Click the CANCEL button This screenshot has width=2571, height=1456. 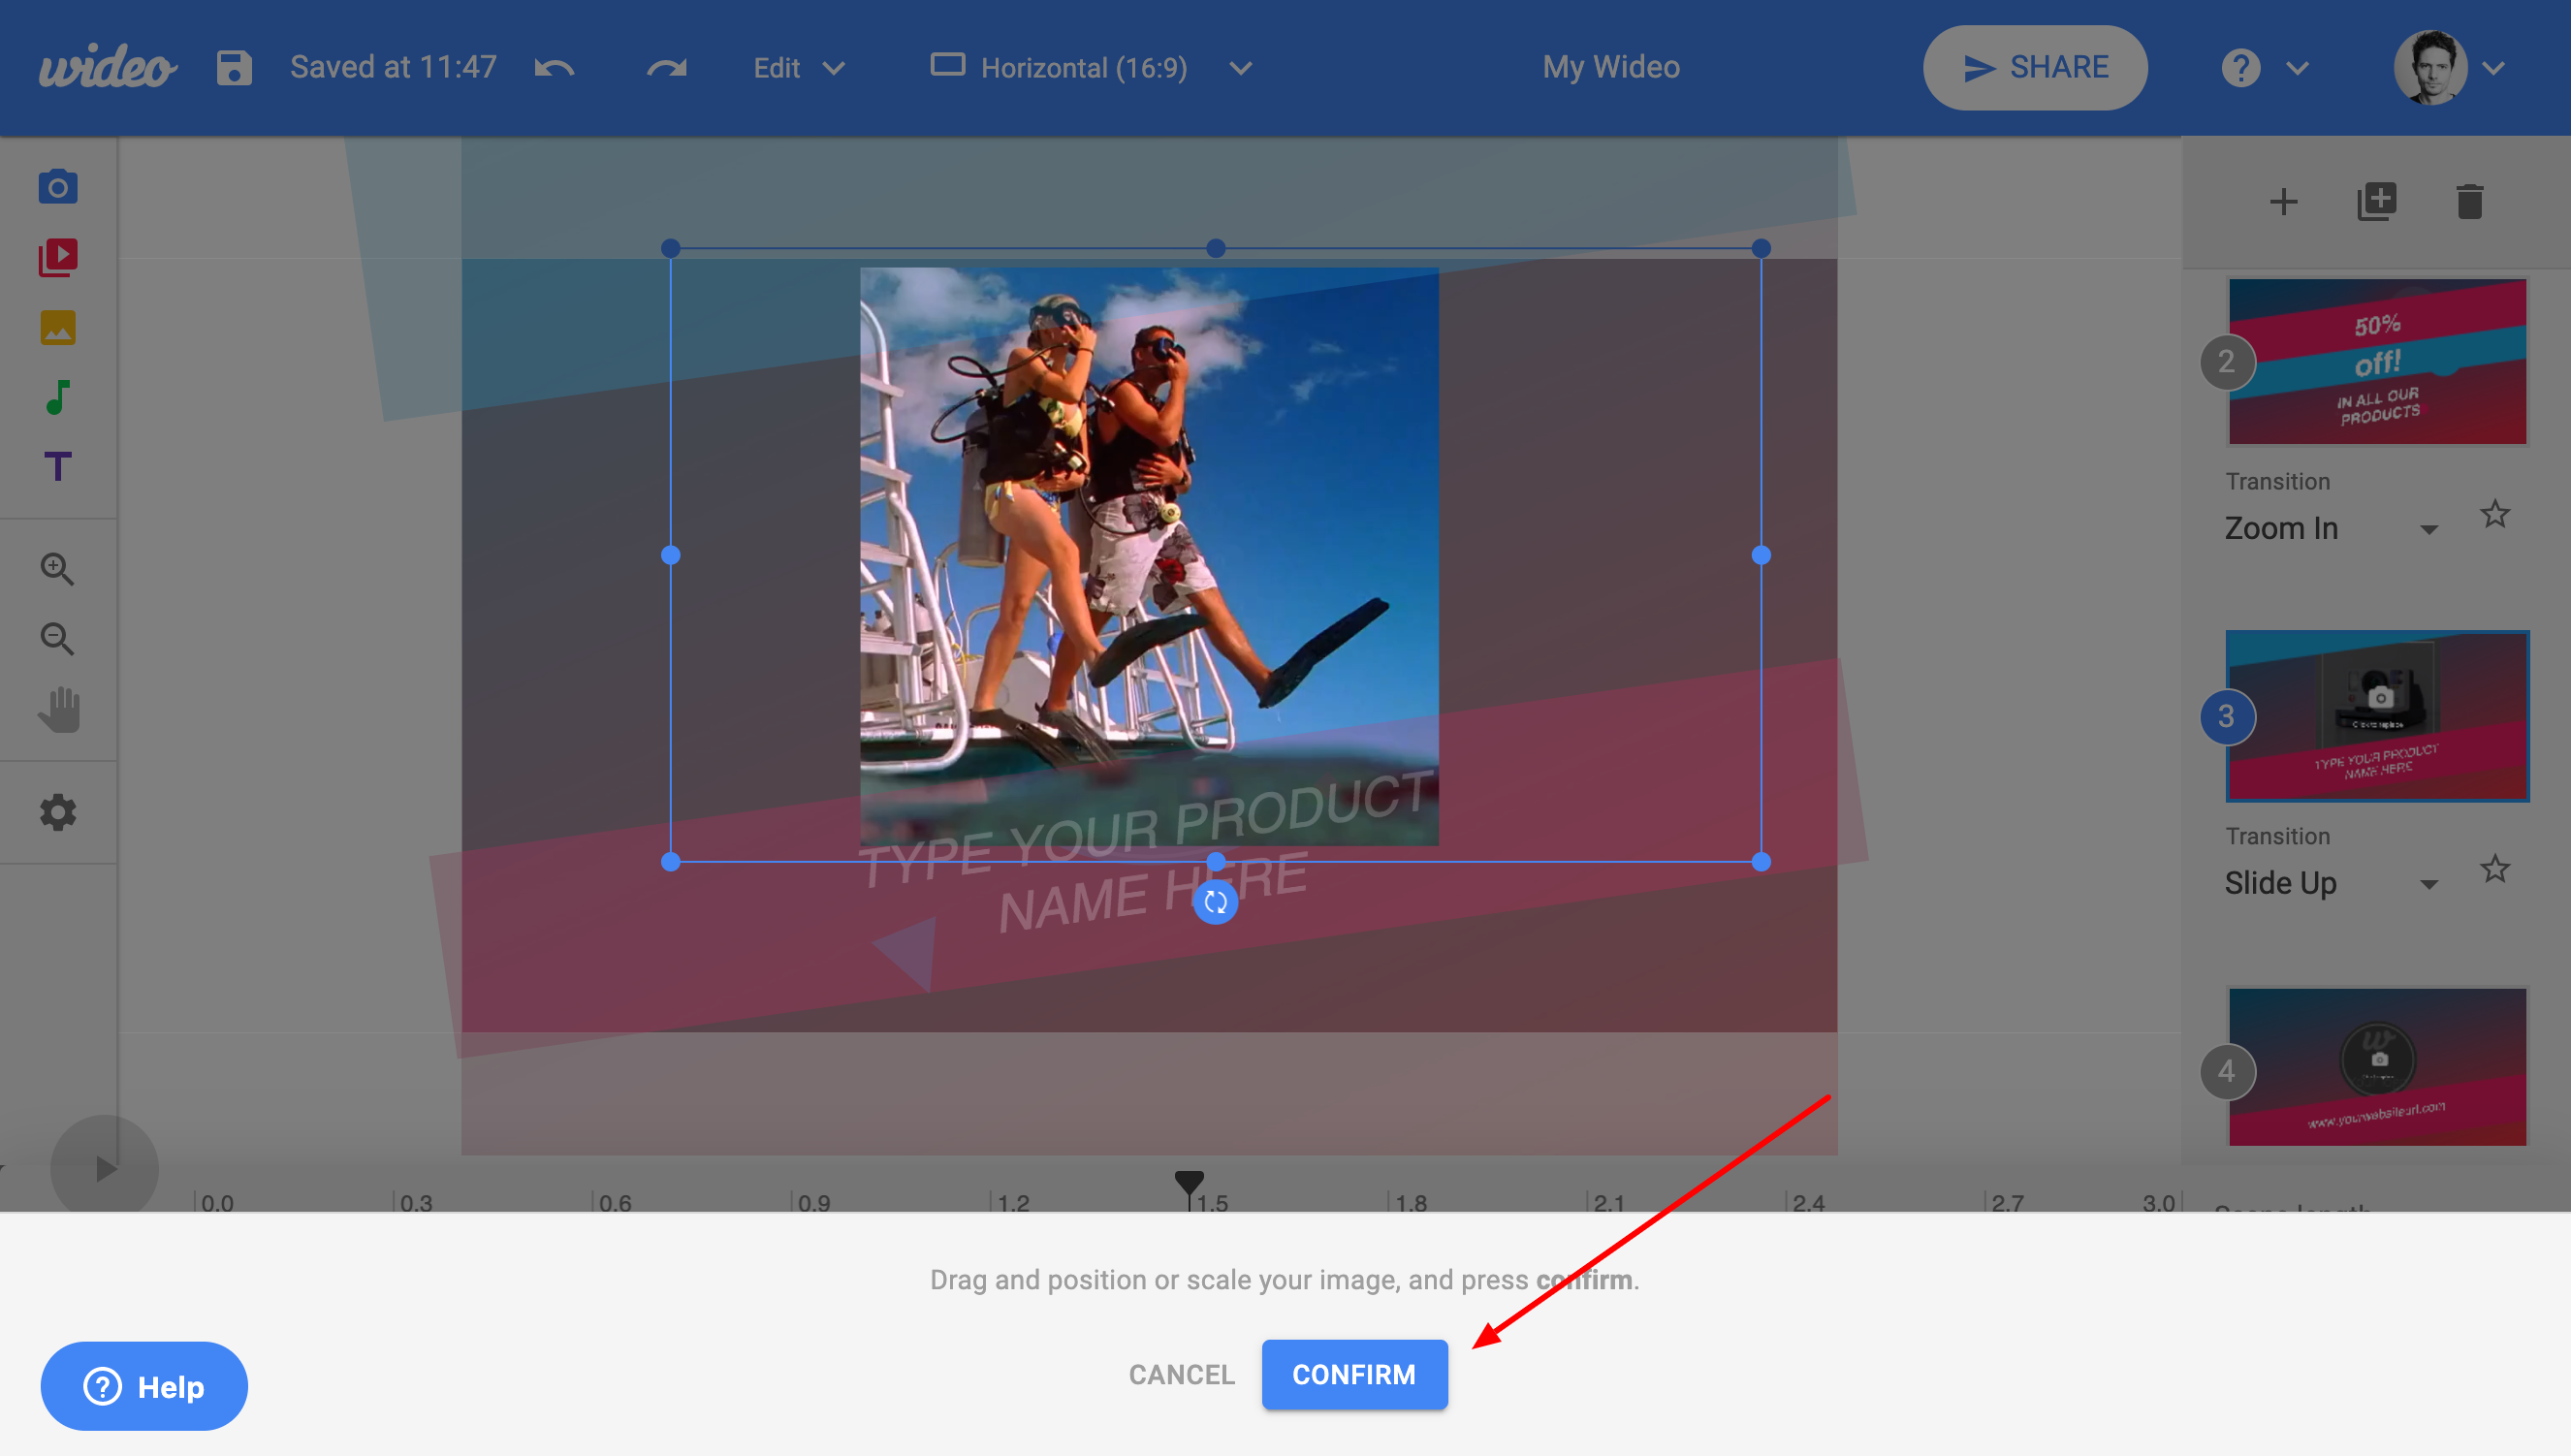1182,1374
